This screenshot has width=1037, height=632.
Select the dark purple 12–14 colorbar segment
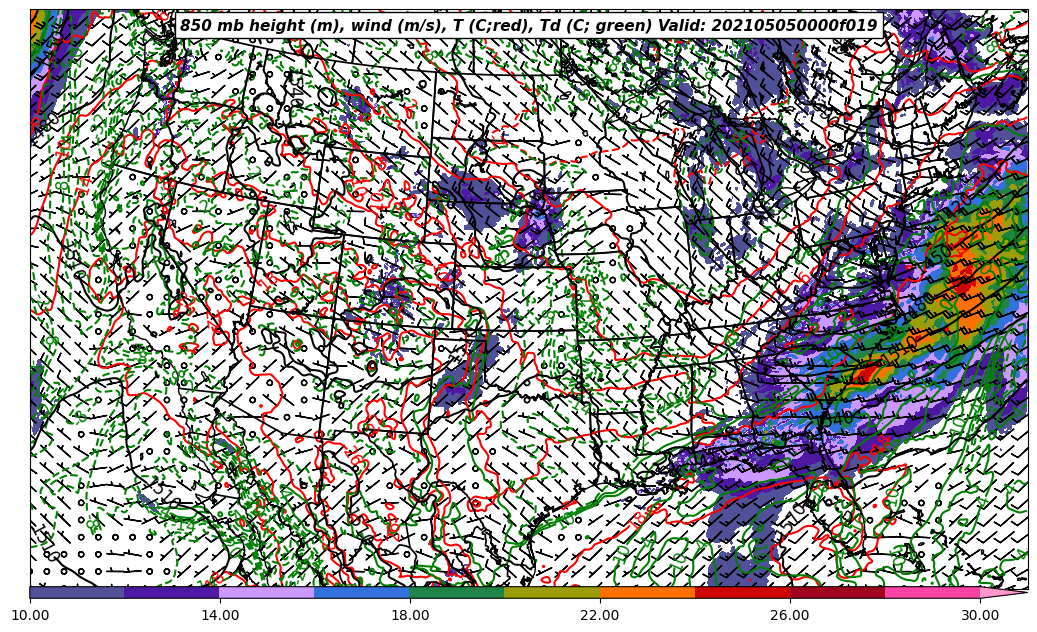(172, 592)
